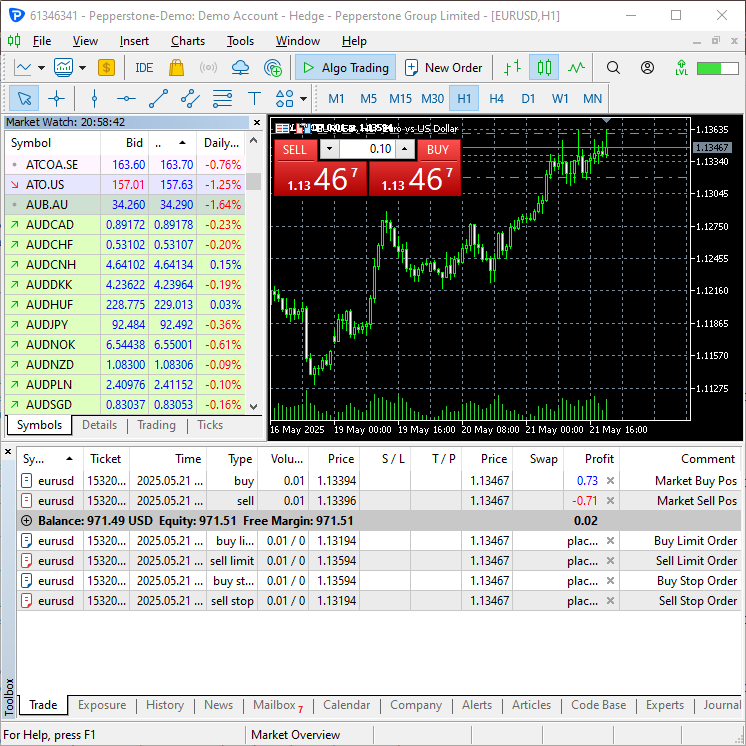Viewport: 746px width, 746px height.
Task: Open templates dropdown arrow
Action: 82,68
